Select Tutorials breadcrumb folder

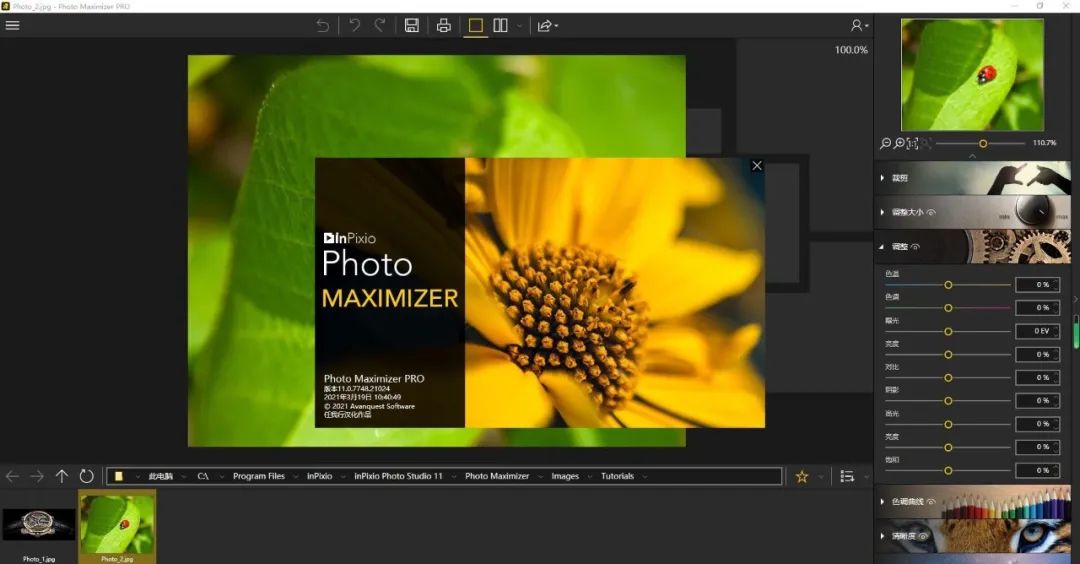click(617, 476)
